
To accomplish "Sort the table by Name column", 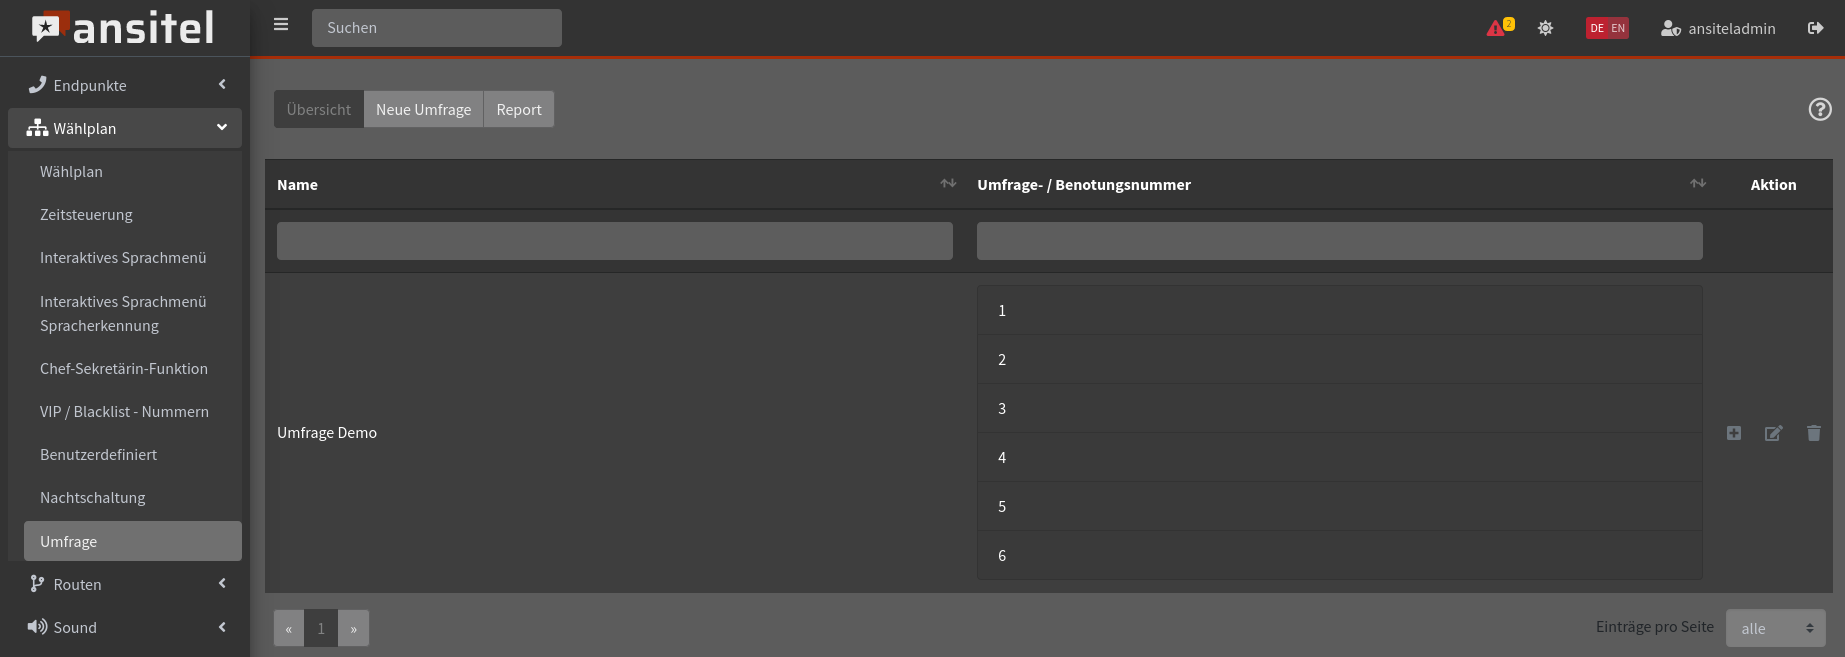I will click(x=948, y=184).
